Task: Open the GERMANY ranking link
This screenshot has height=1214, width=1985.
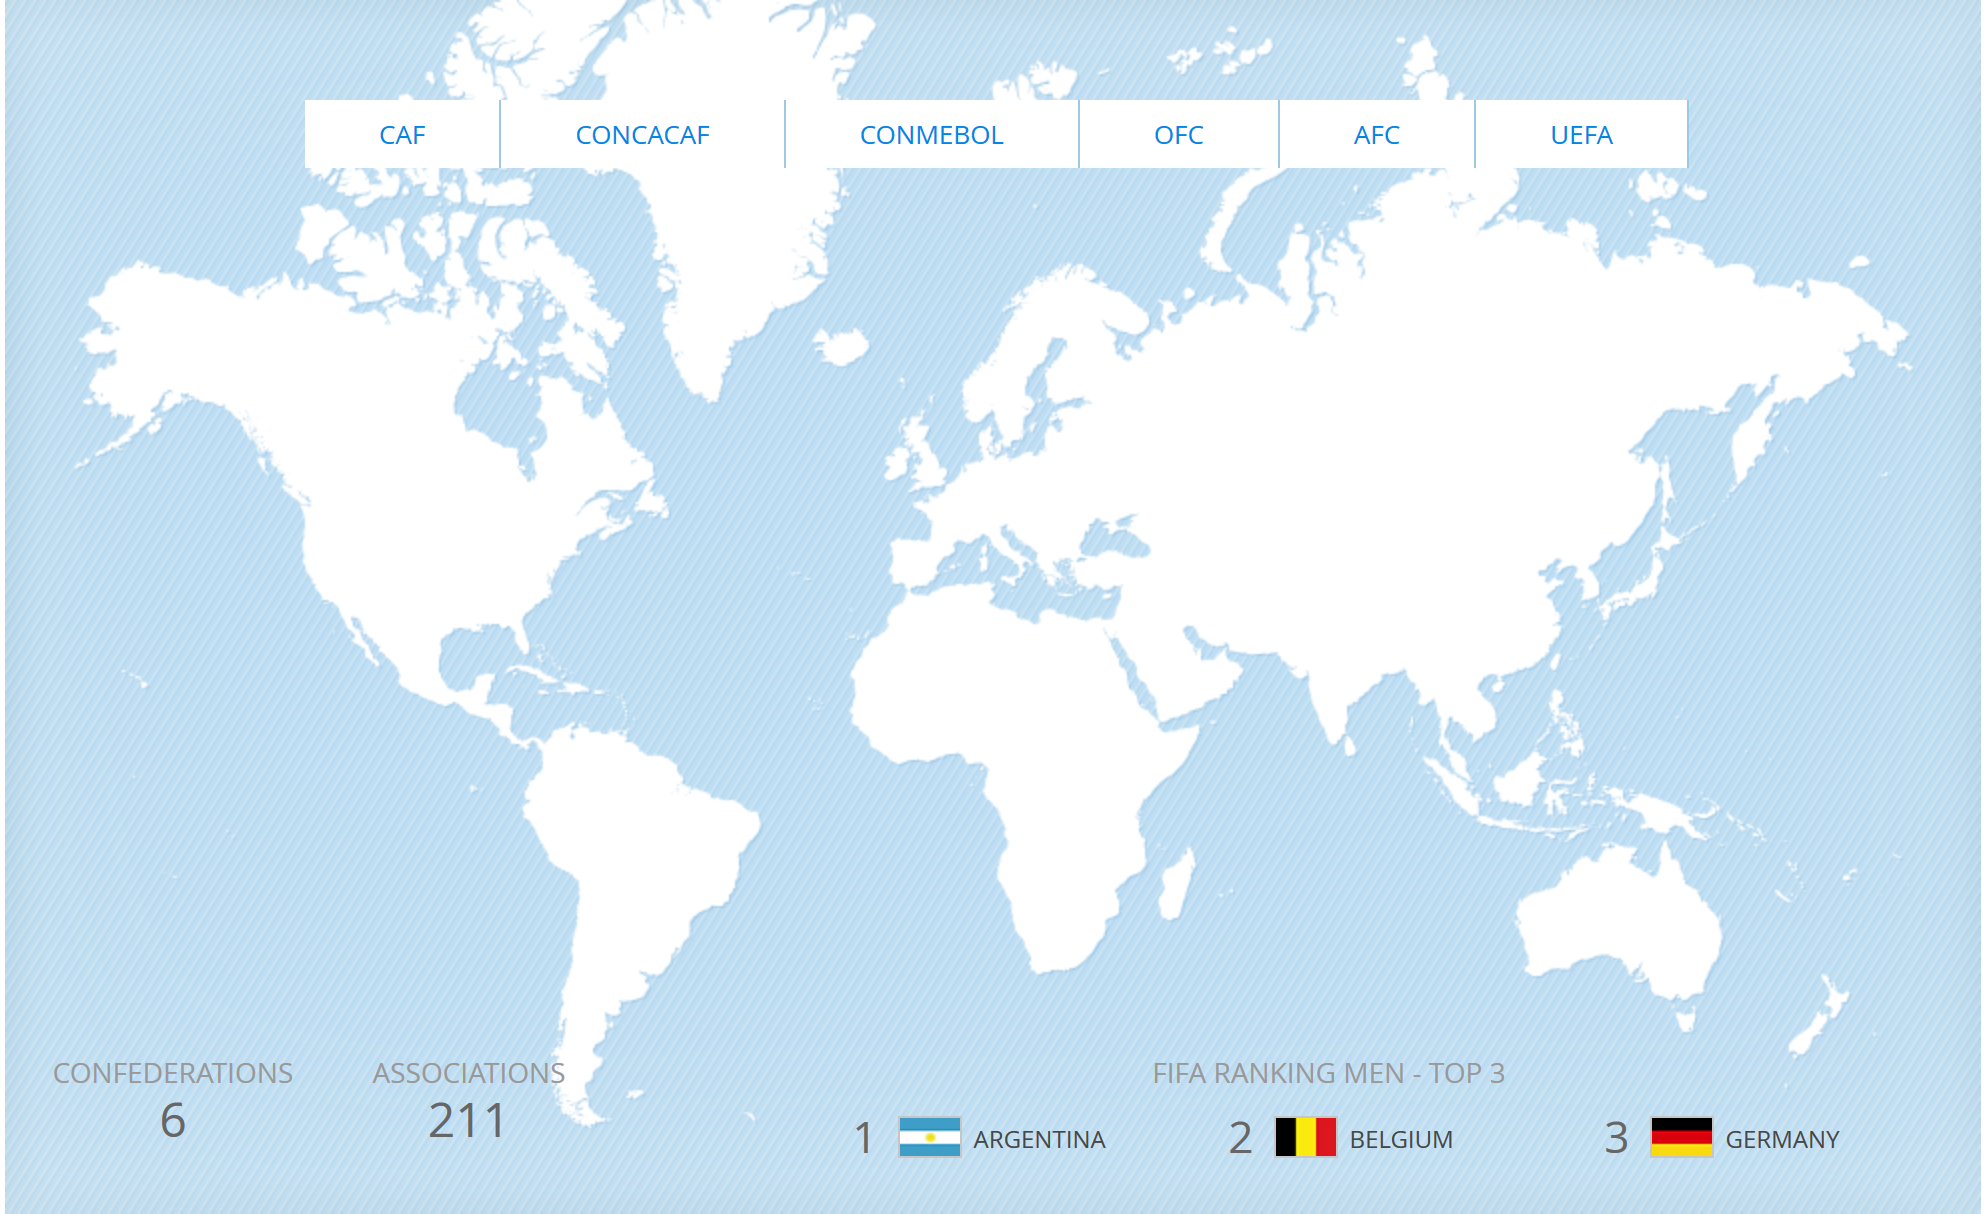Action: [x=1782, y=1139]
